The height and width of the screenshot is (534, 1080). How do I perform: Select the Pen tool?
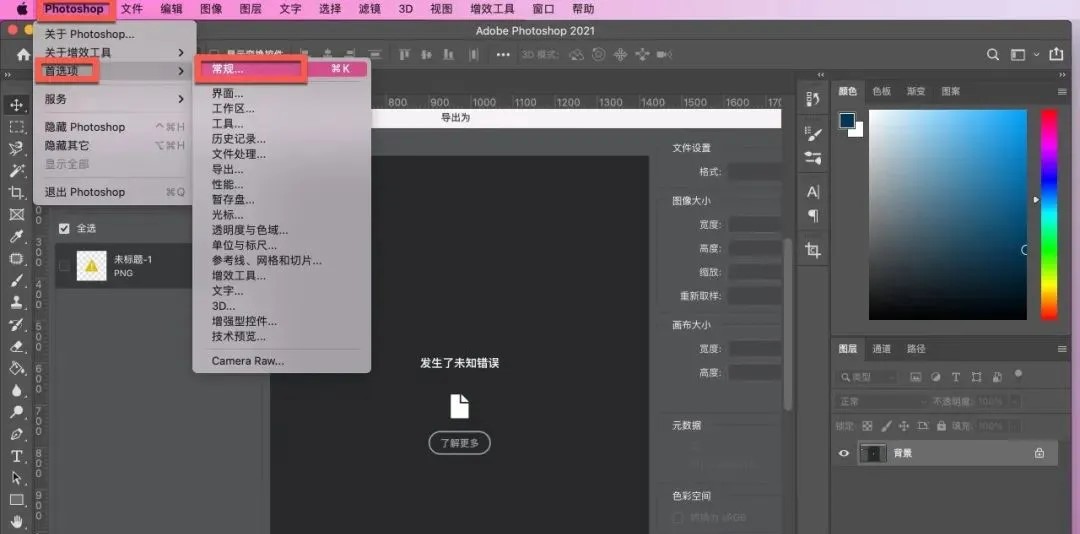point(17,435)
